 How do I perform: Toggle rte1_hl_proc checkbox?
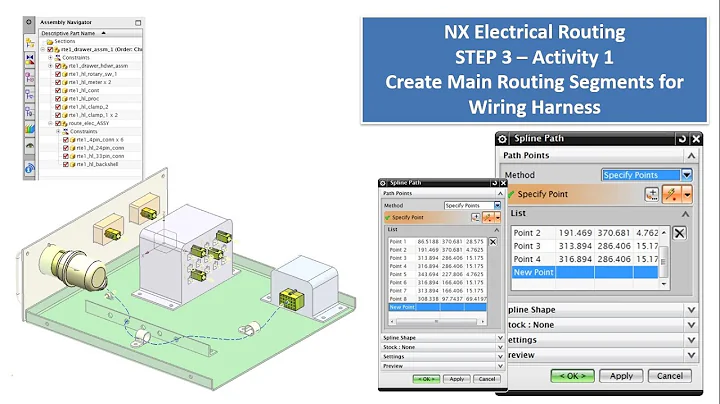(58, 99)
